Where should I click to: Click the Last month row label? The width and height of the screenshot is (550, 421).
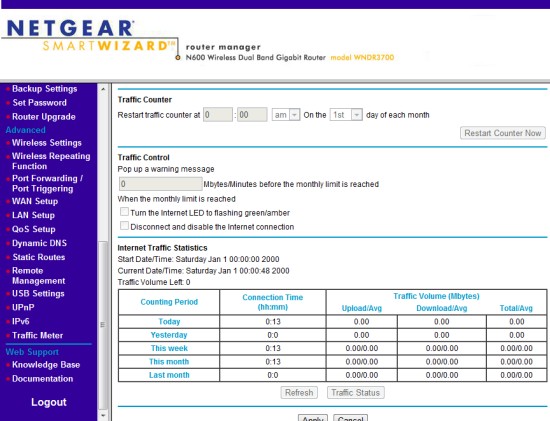(169, 375)
